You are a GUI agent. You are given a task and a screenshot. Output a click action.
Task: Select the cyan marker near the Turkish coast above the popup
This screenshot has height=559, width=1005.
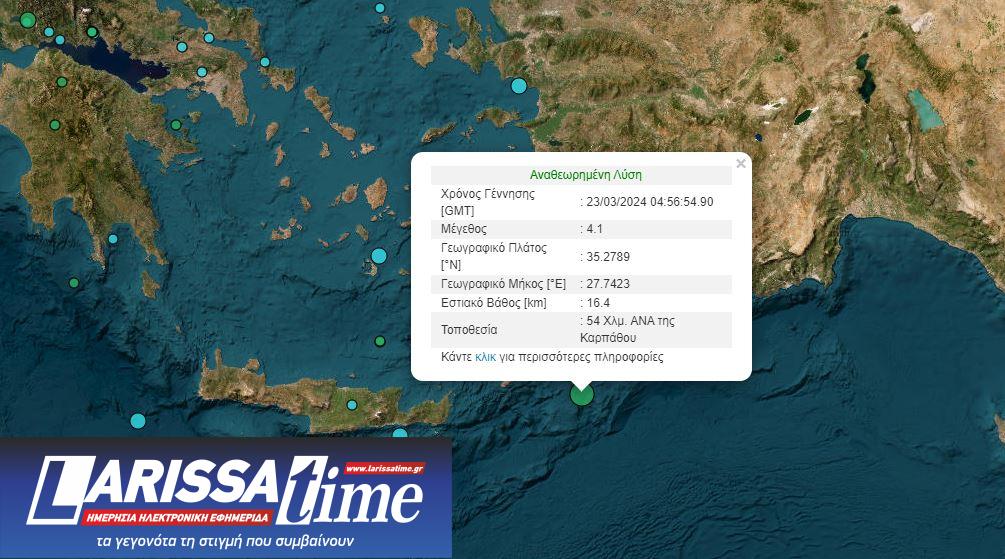click(x=518, y=86)
